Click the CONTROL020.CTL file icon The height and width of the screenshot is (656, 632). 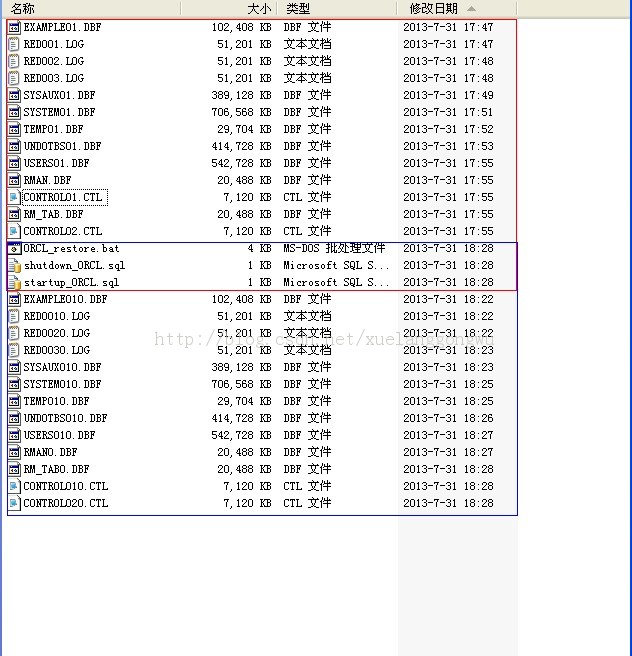click(14, 503)
